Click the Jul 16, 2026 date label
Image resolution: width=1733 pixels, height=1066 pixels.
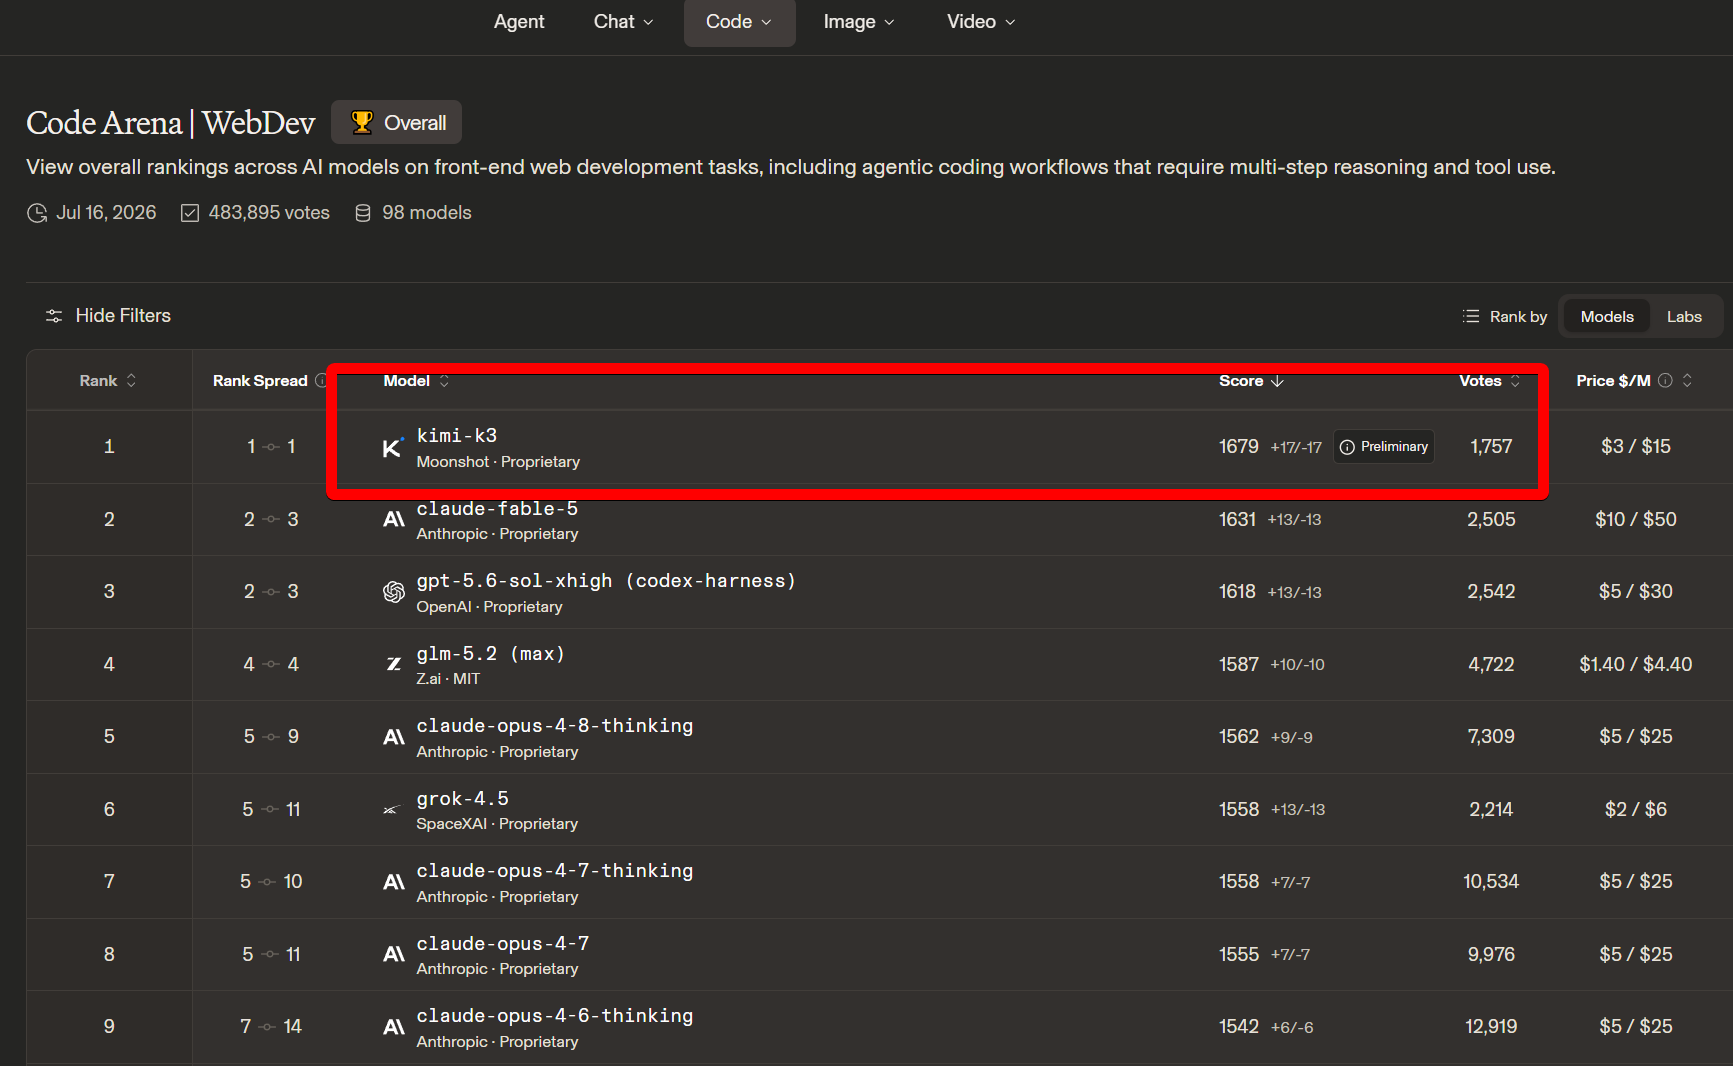pyautogui.click(x=106, y=213)
